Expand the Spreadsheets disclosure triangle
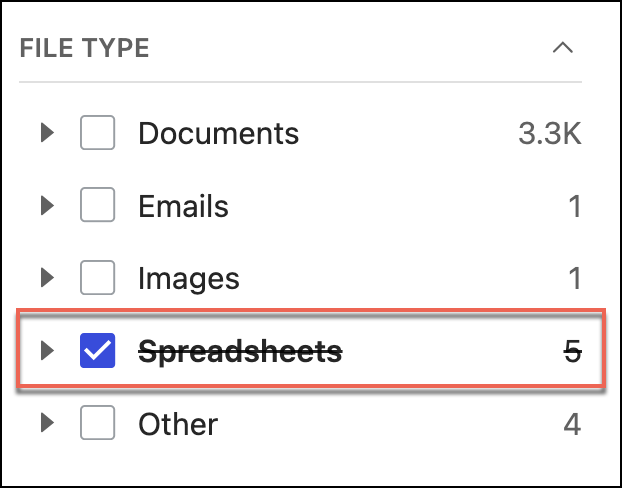This screenshot has height=488, width=622. [x=46, y=351]
